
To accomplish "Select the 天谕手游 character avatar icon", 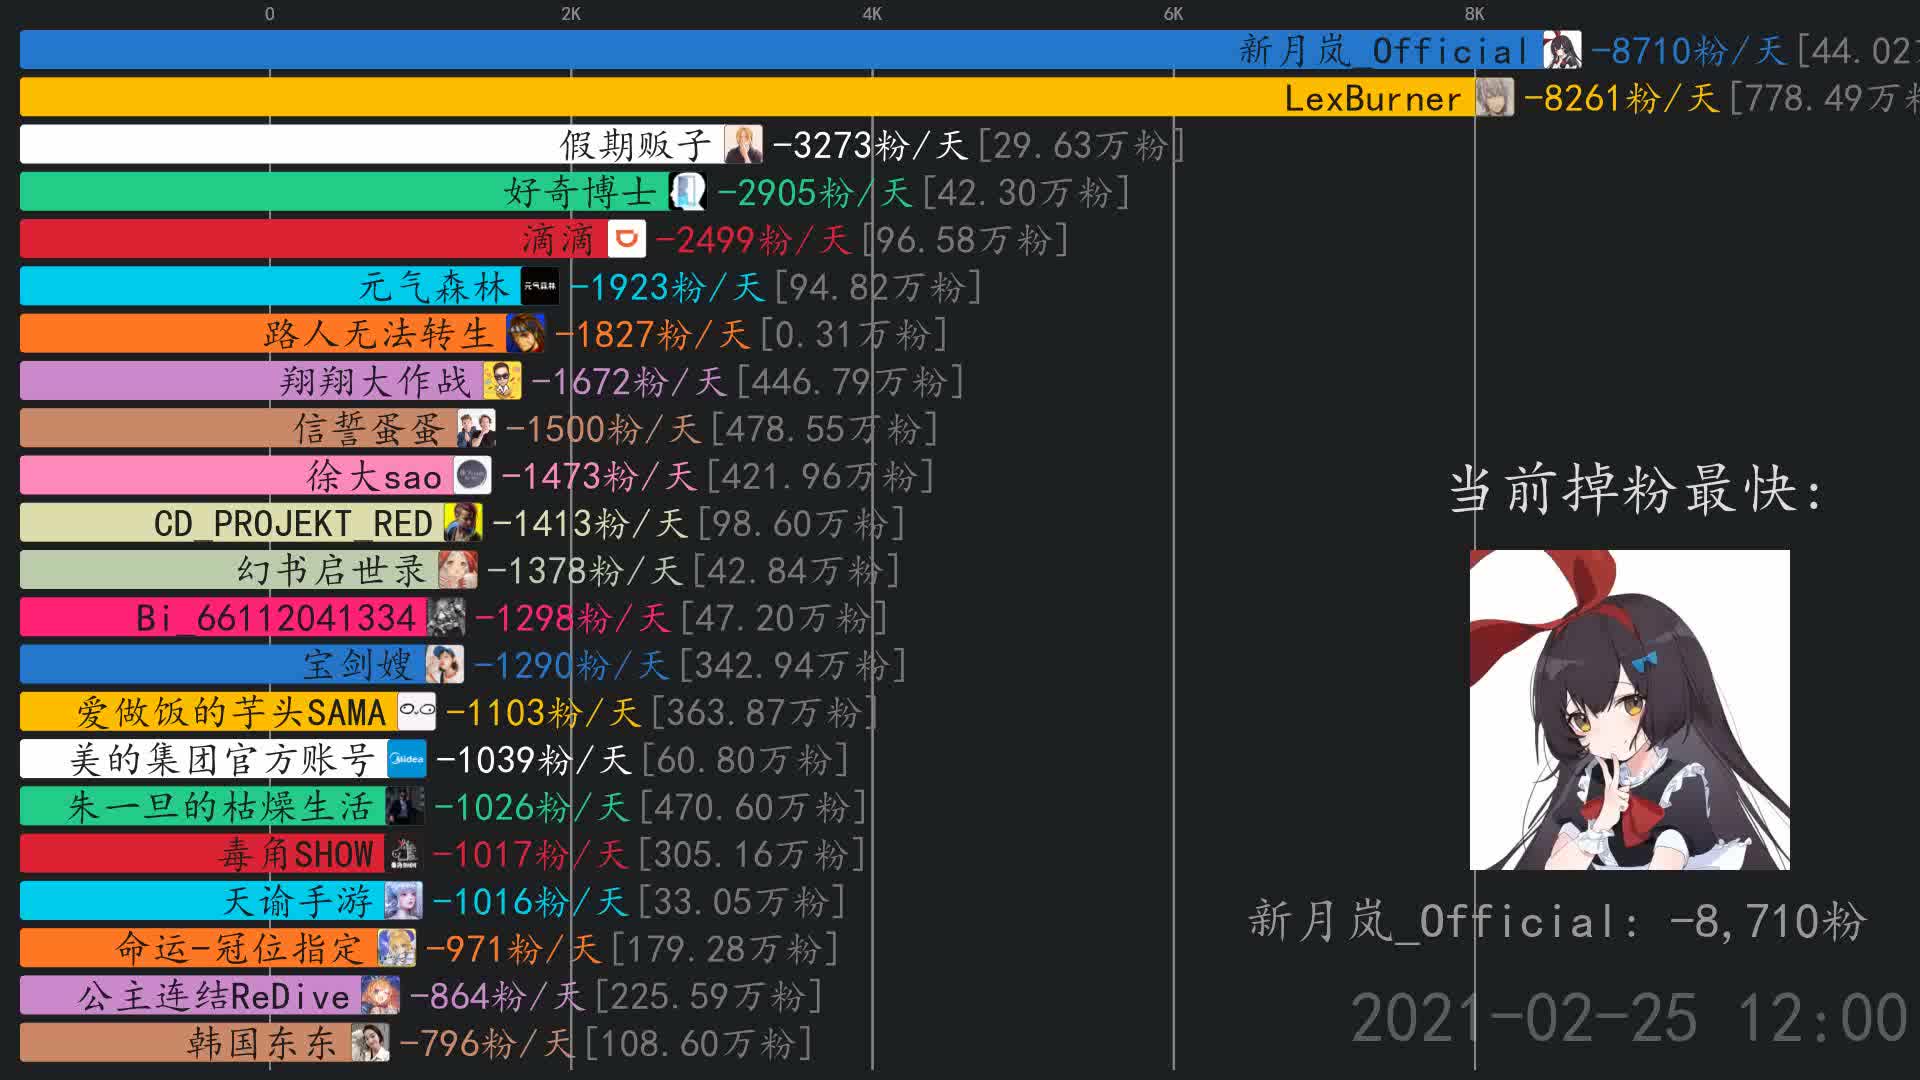I will [x=401, y=900].
